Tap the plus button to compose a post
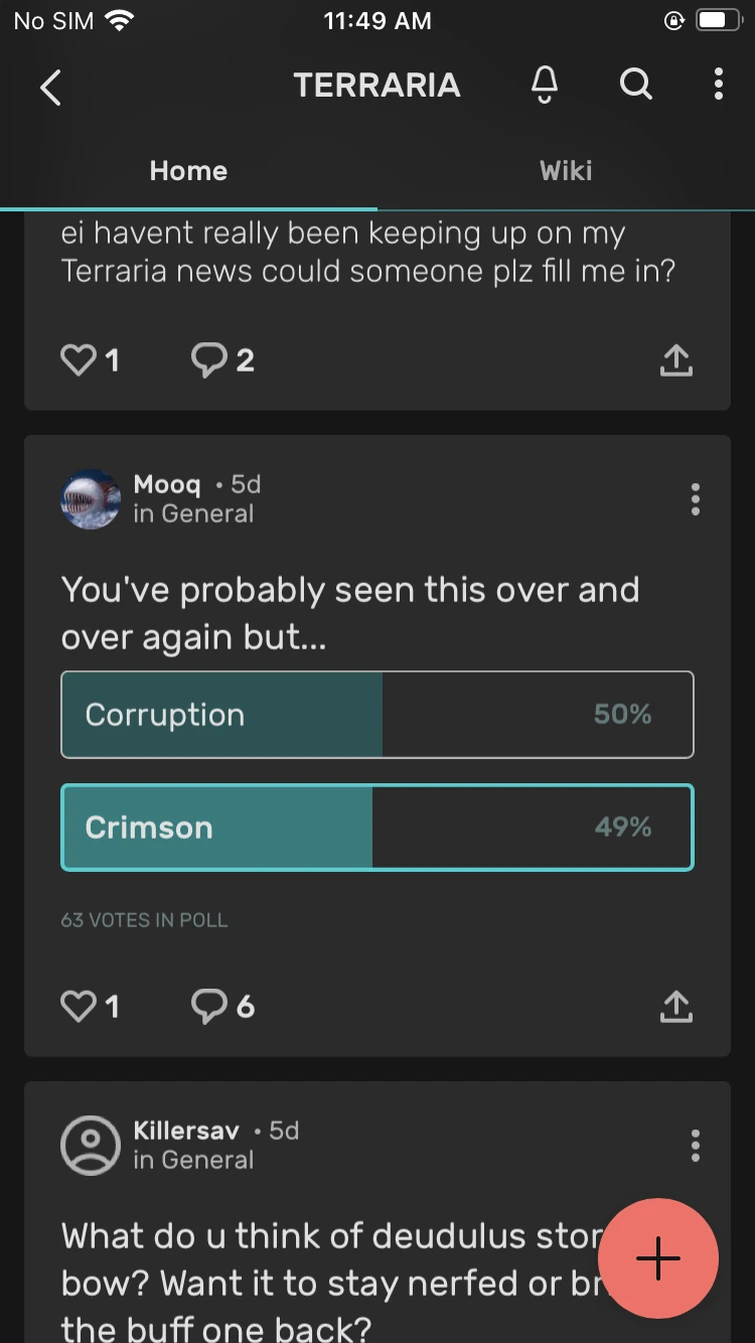The height and width of the screenshot is (1343, 755). point(658,1259)
